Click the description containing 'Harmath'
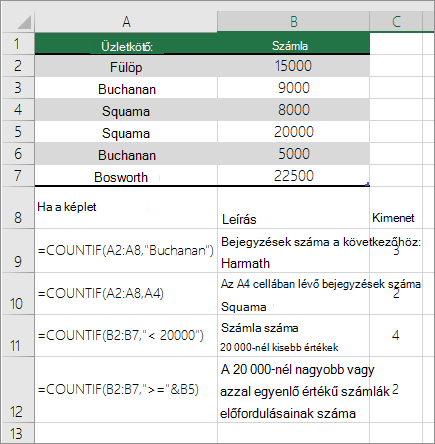 click(x=293, y=251)
